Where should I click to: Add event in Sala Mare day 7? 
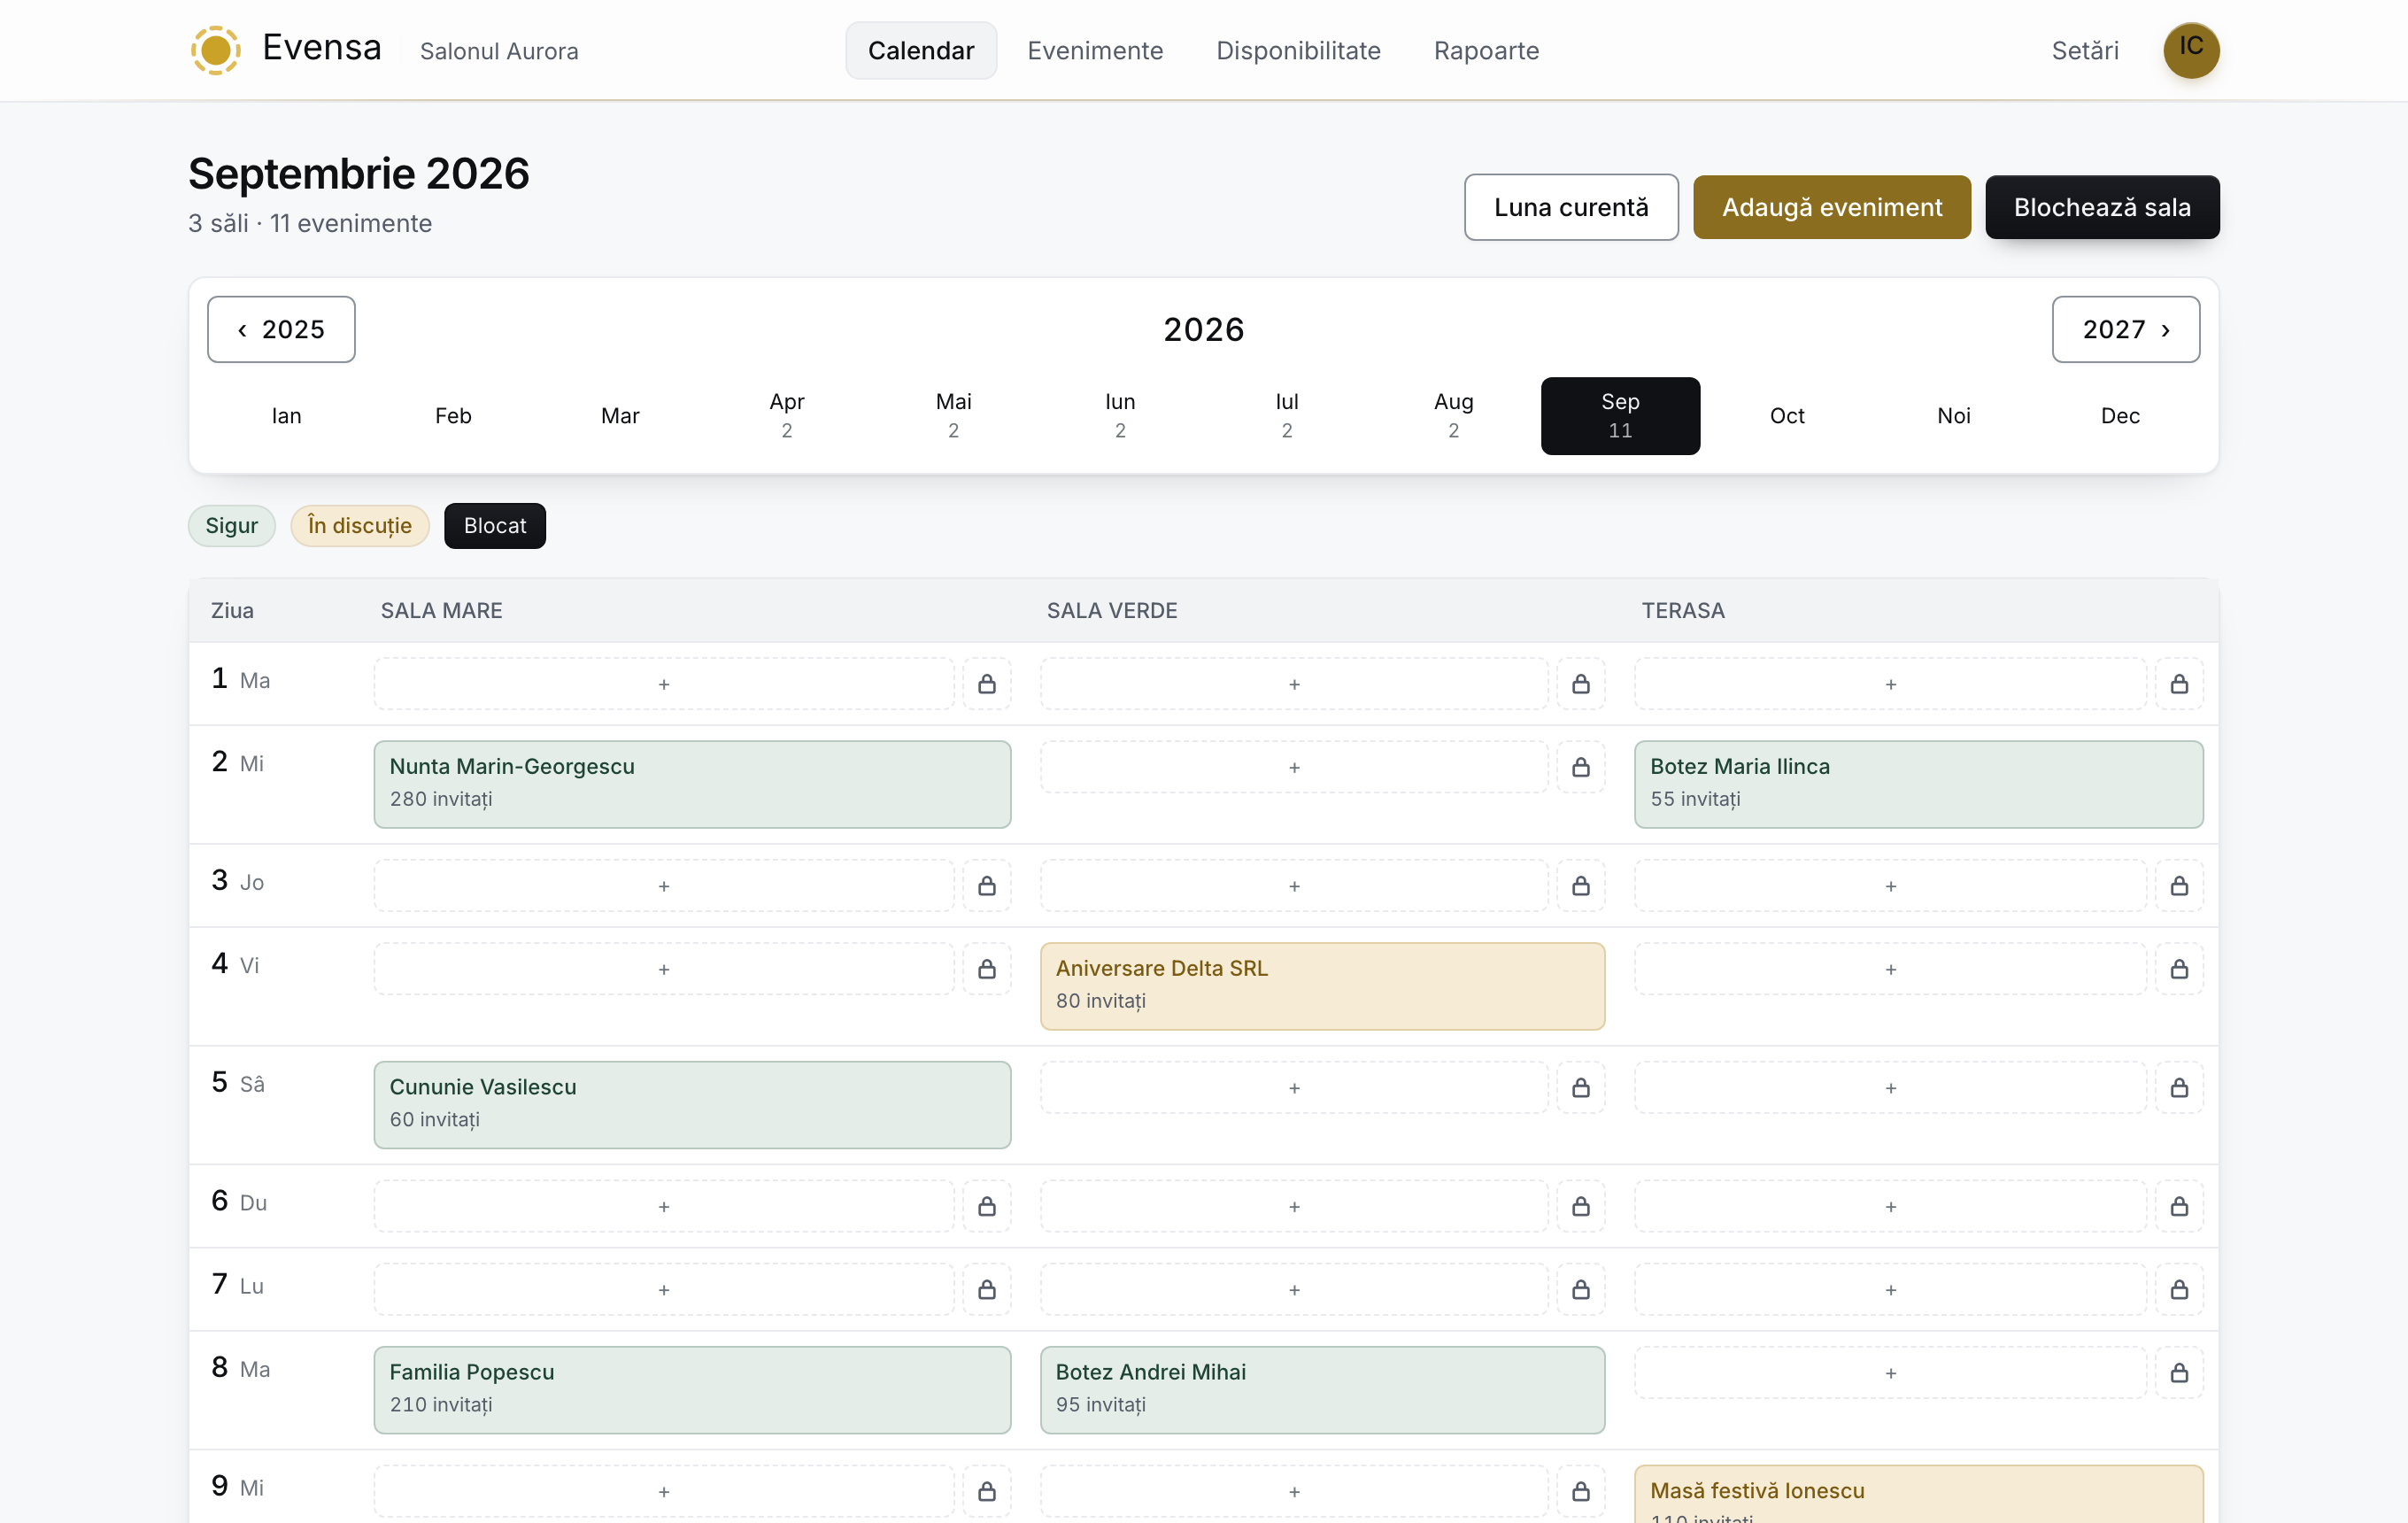click(664, 1290)
